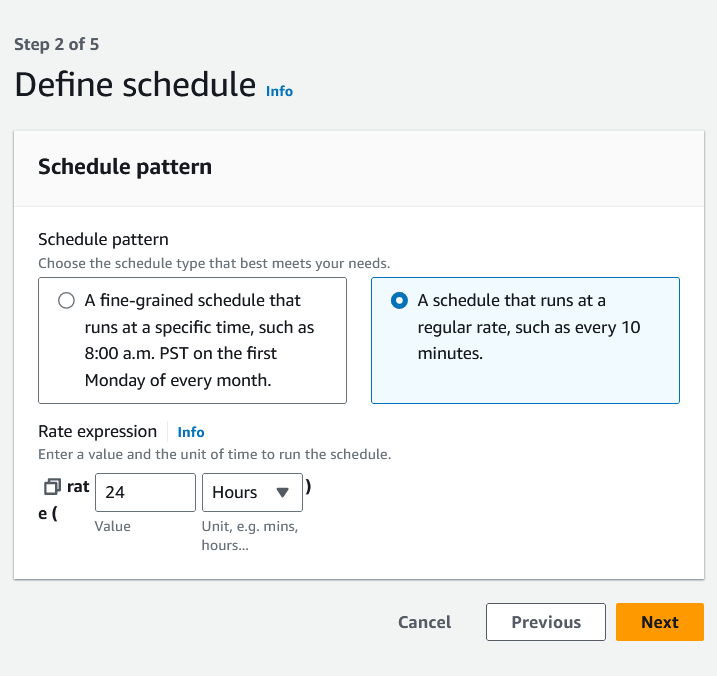Viewport: 717px width, 676px height.
Task: Click the Unit hint text below Hours
Action: tap(250, 536)
